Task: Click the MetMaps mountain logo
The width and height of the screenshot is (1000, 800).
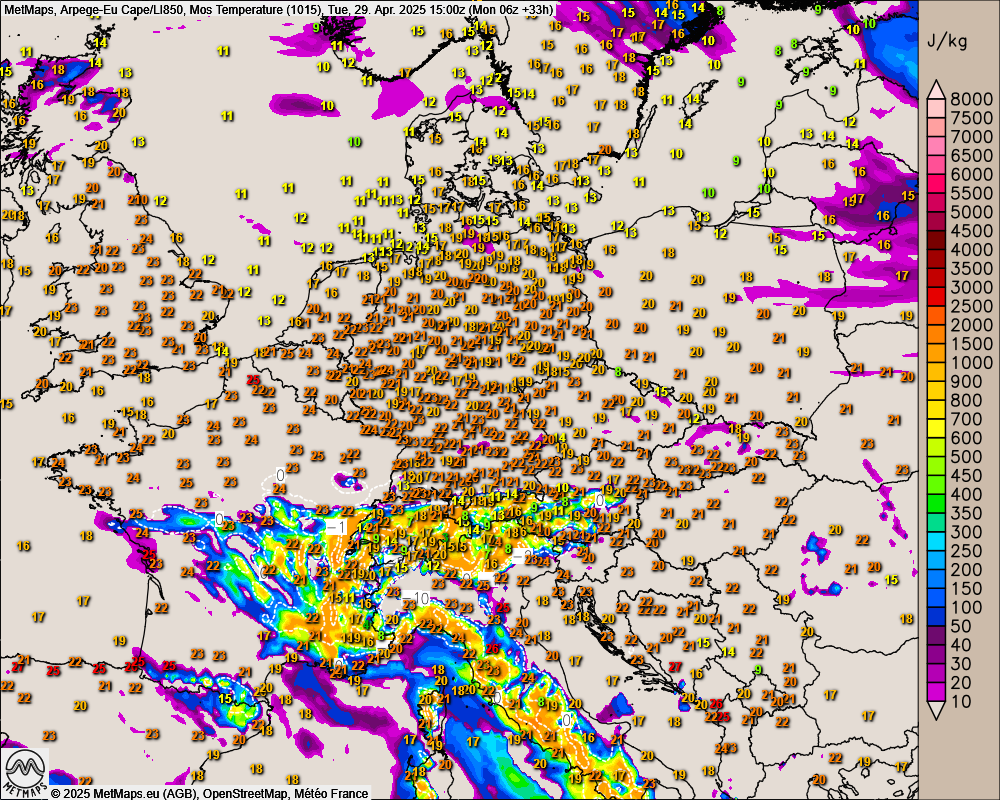Action: (x=26, y=773)
